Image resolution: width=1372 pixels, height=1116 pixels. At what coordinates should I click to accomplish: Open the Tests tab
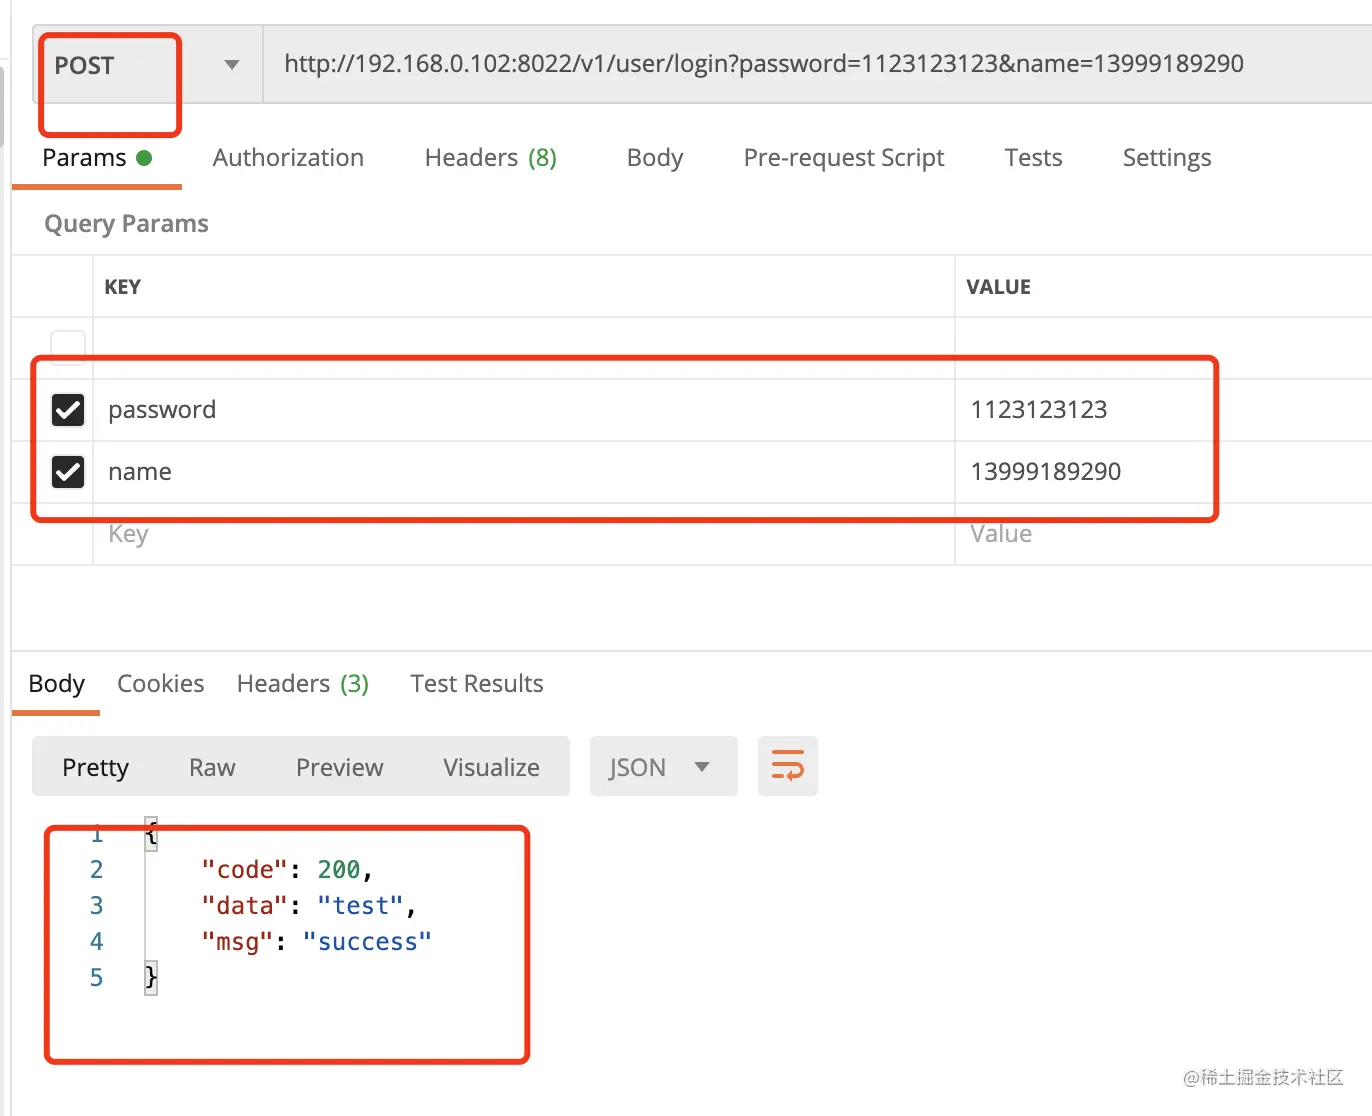click(1033, 158)
